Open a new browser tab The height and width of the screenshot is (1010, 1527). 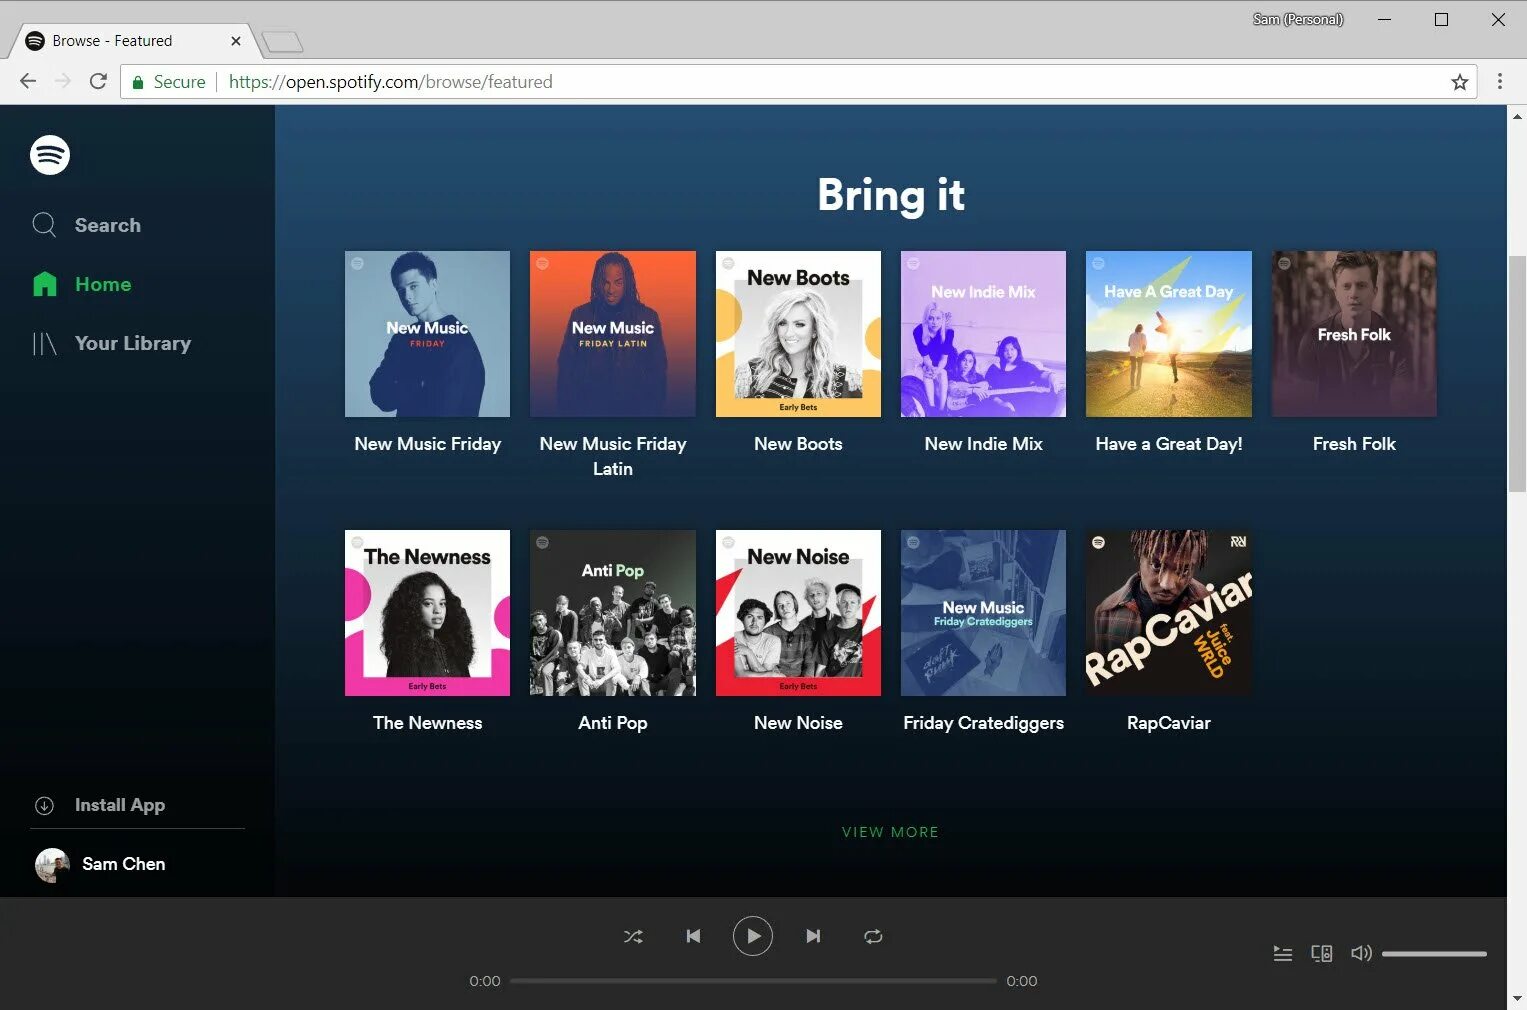(x=282, y=42)
